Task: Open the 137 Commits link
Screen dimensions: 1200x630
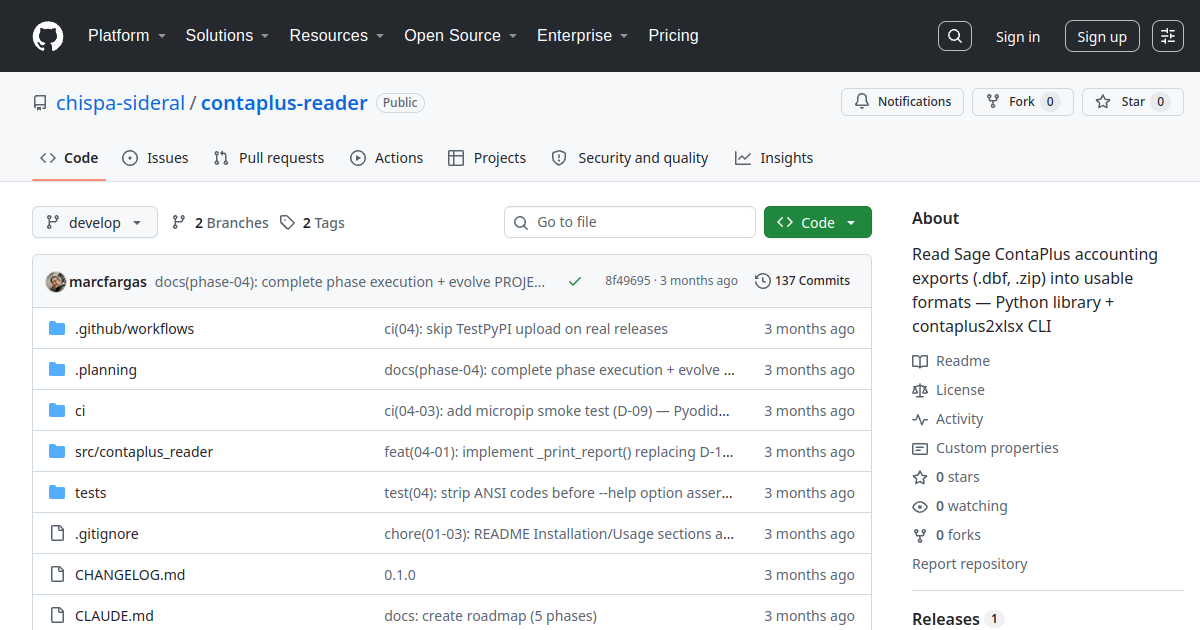Action: pos(802,281)
